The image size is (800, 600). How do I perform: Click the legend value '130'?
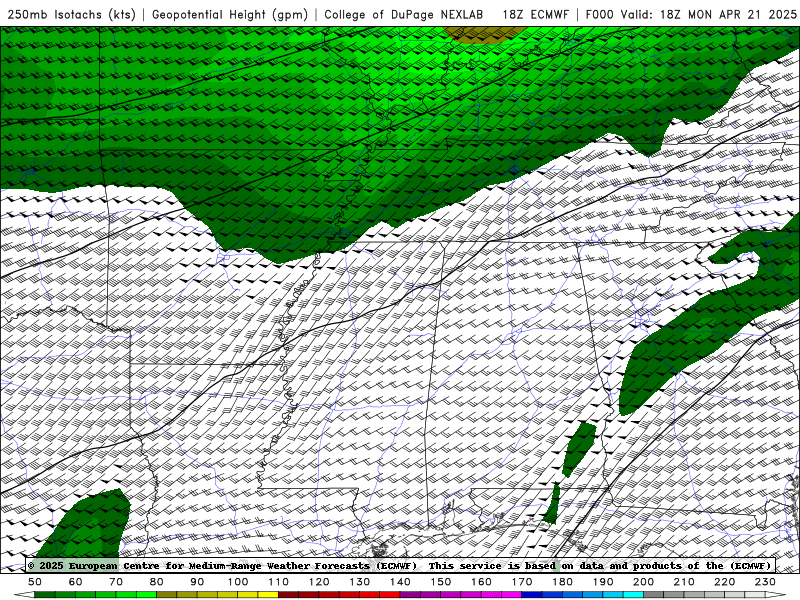359,582
